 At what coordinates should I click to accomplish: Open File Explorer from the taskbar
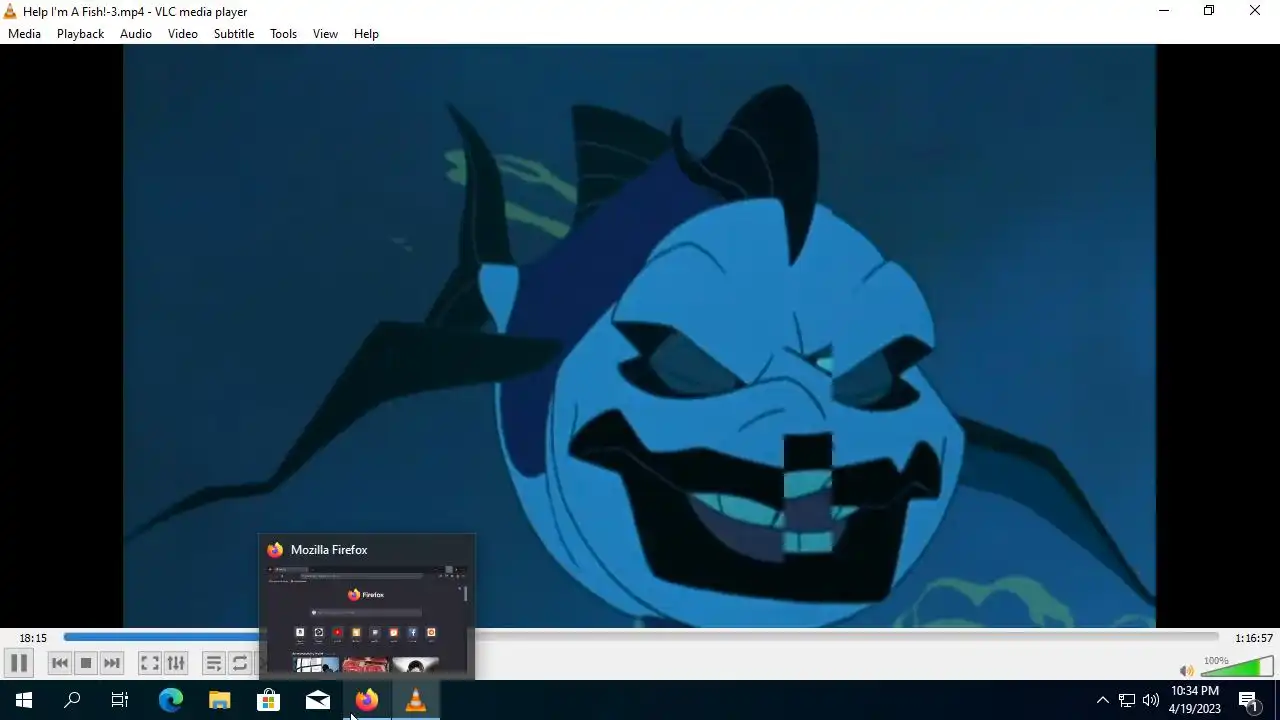(x=220, y=700)
